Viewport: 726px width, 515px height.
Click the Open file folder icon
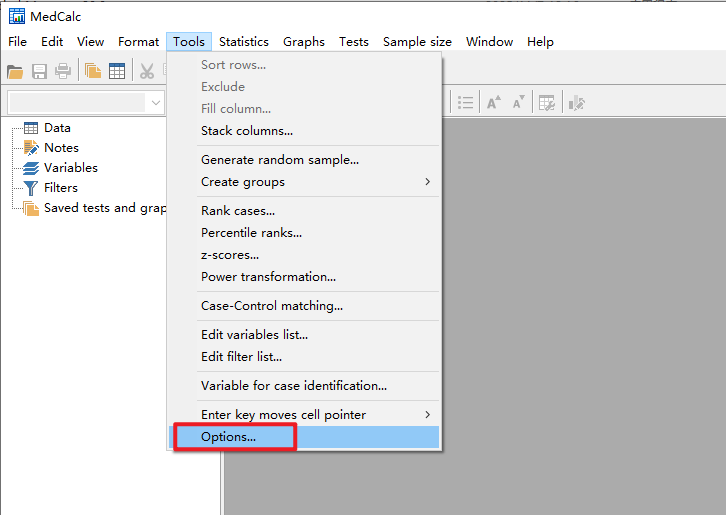point(15,71)
